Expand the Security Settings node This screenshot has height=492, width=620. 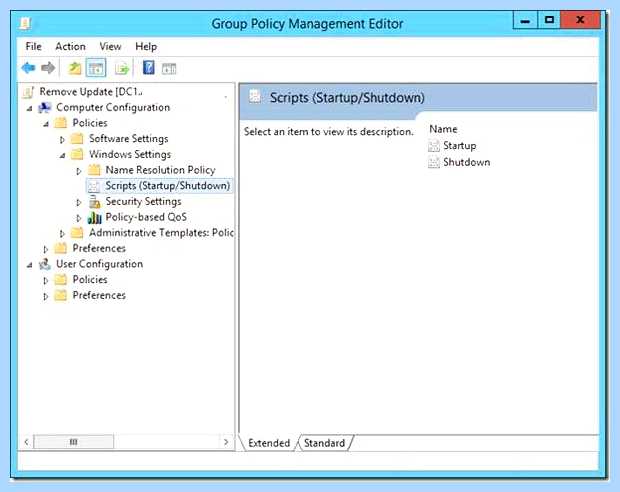pos(79,202)
